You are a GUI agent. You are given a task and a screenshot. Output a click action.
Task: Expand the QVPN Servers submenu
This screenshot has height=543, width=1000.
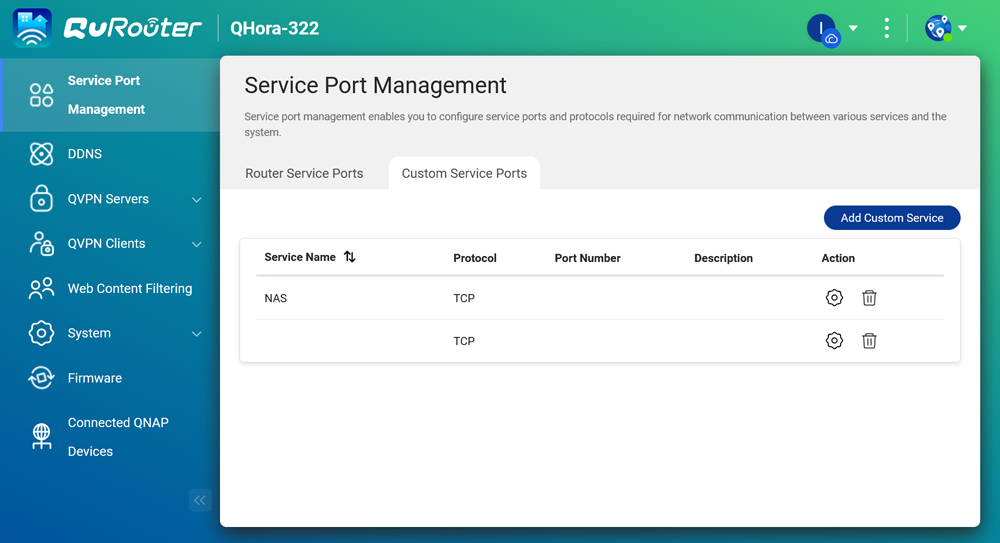197,200
